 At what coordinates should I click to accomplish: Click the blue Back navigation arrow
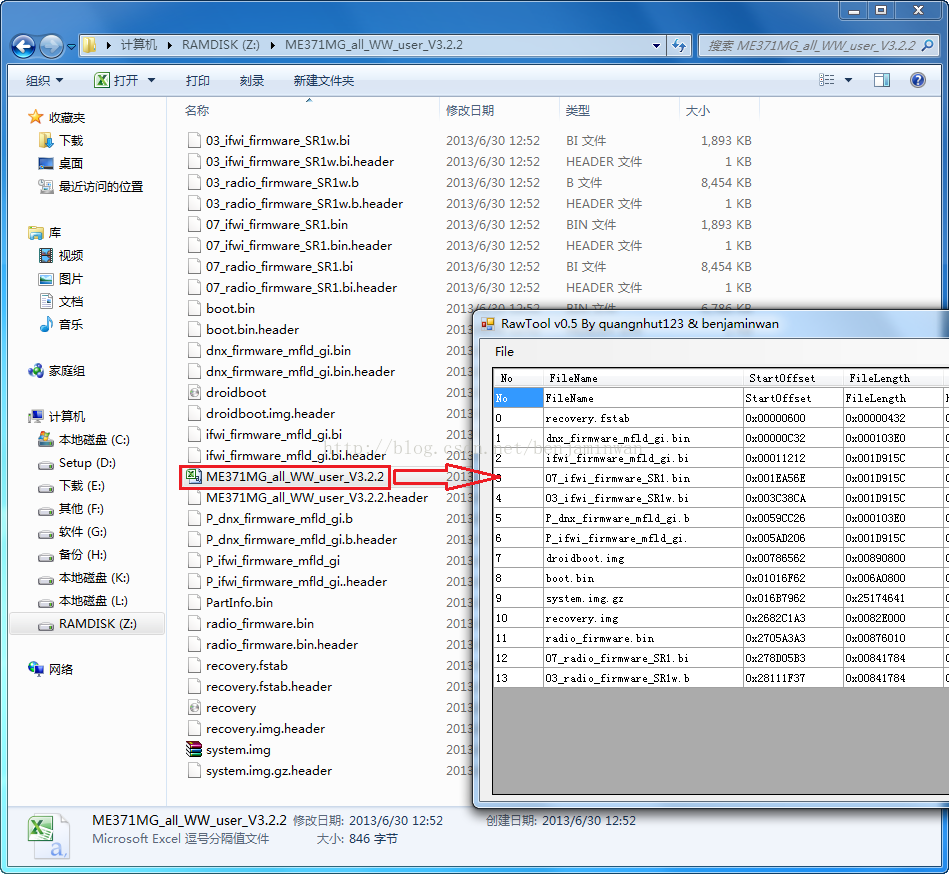pos(24,47)
